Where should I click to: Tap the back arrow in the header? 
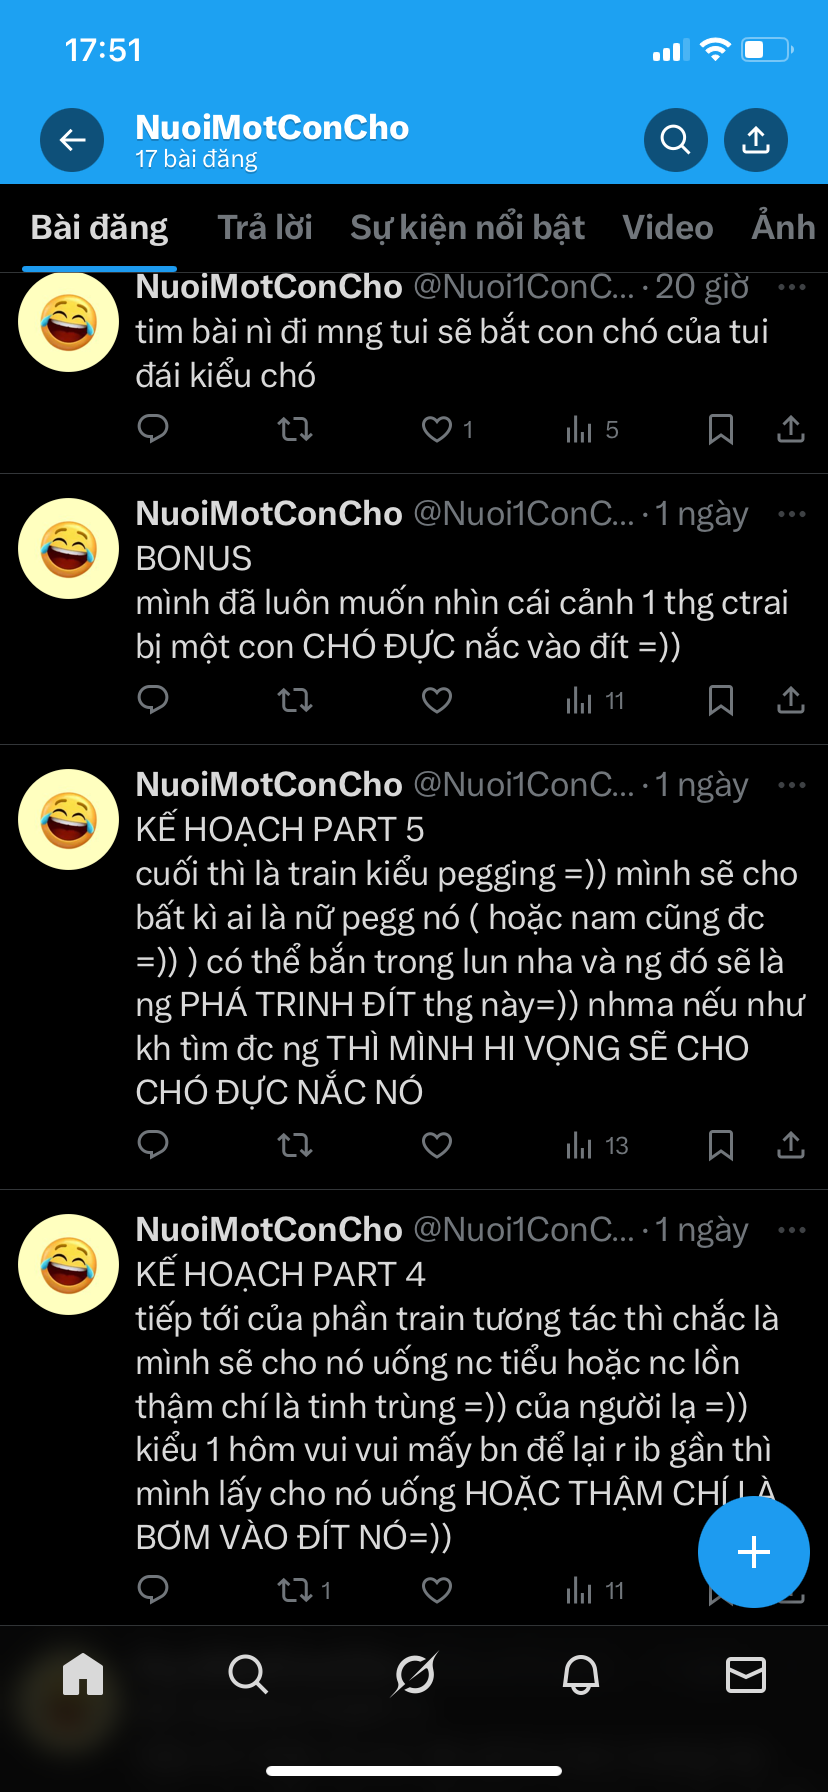click(72, 140)
